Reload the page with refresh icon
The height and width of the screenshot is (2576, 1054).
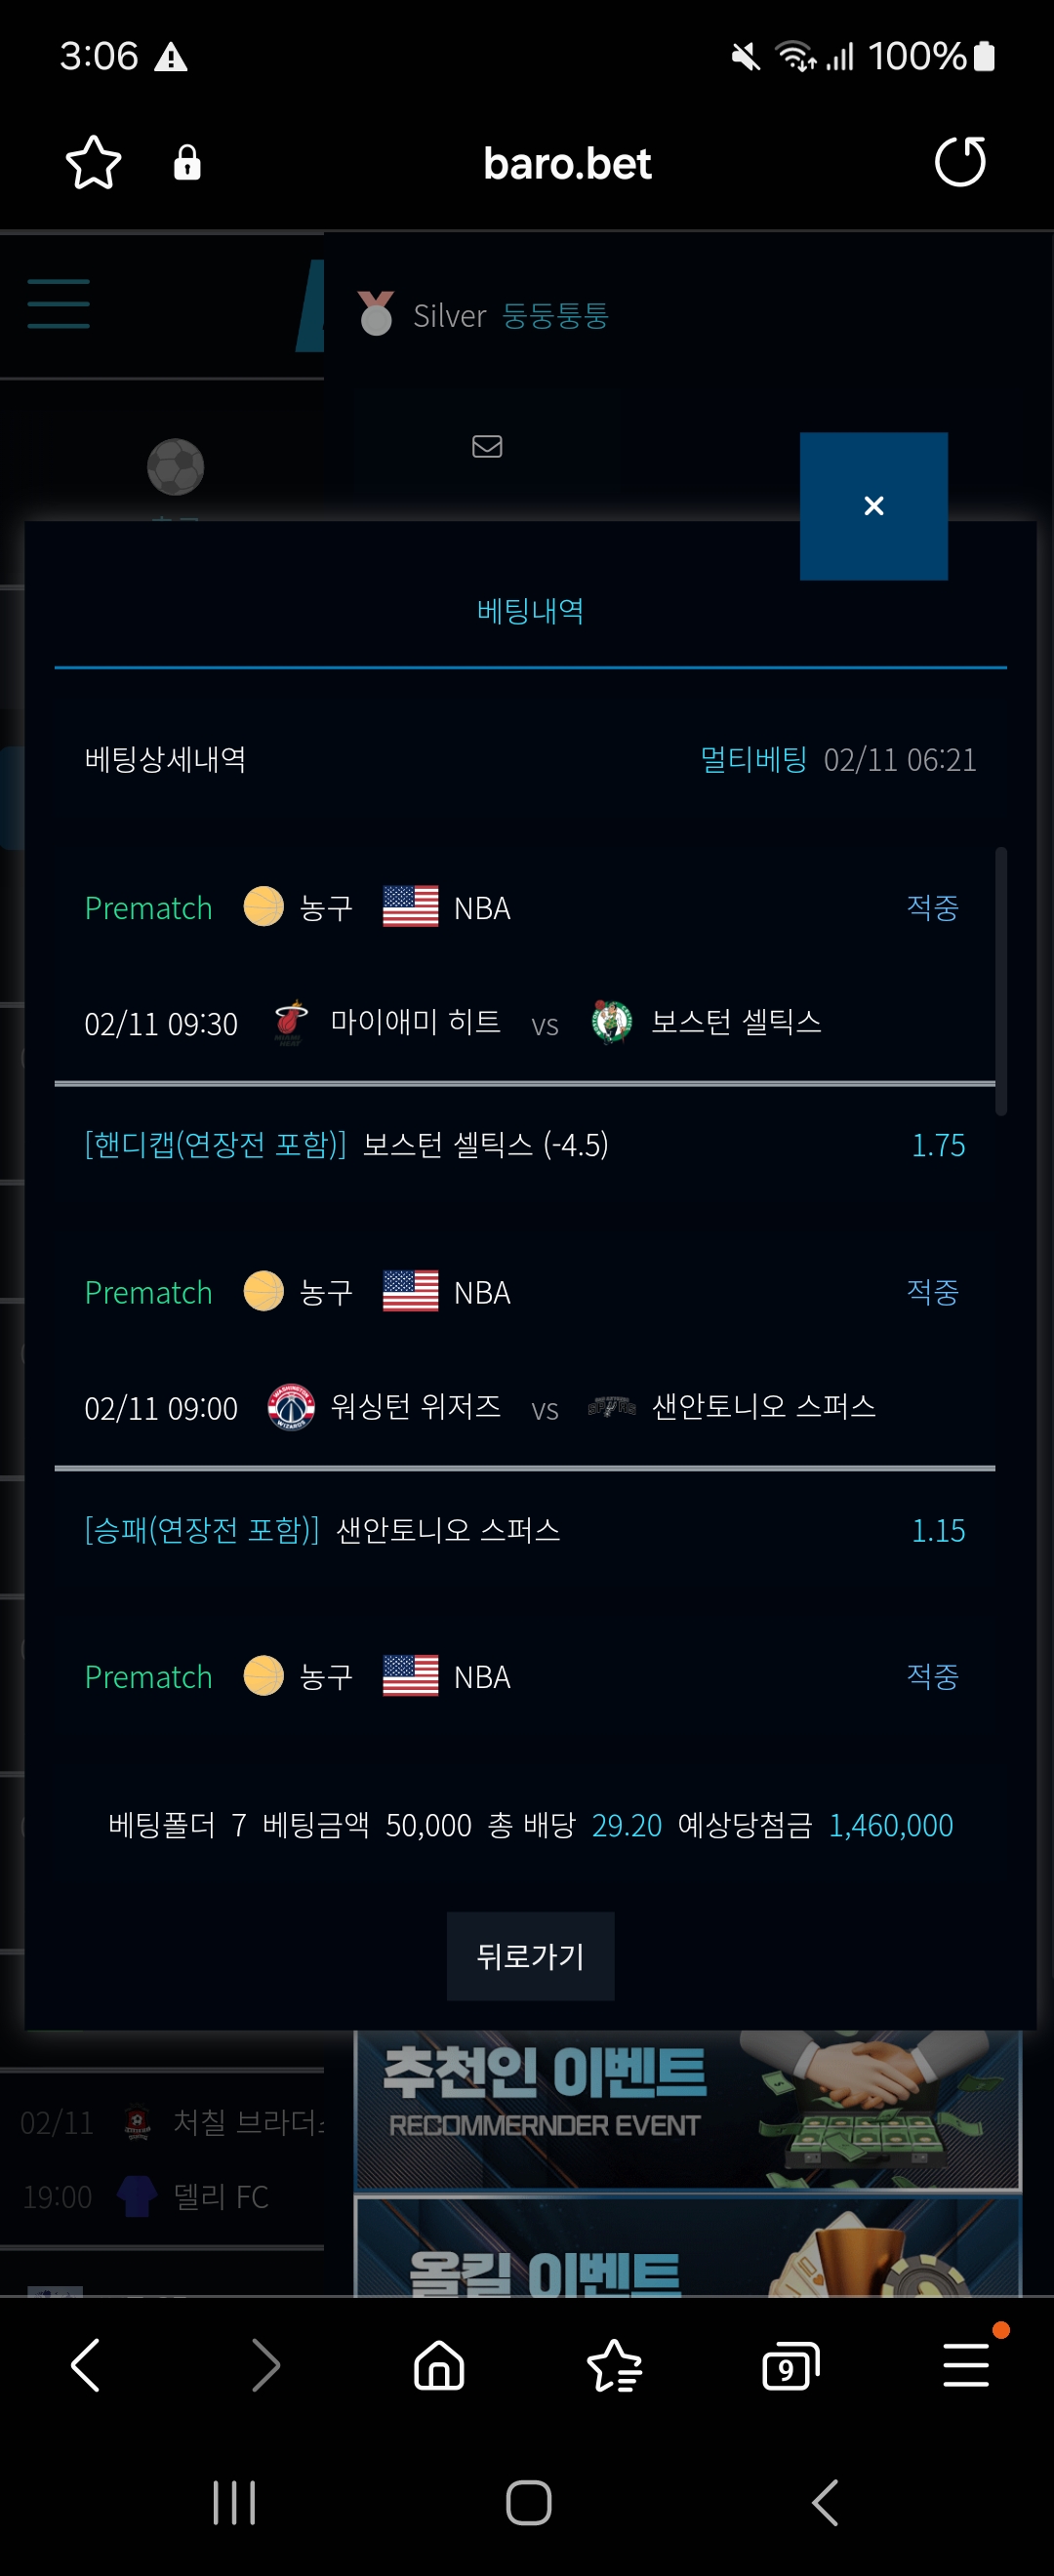[960, 162]
